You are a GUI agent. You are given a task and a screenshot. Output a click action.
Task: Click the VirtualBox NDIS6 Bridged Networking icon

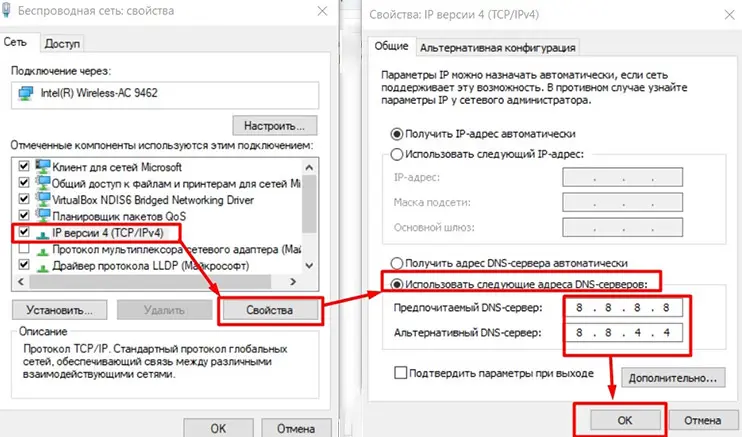(43, 199)
